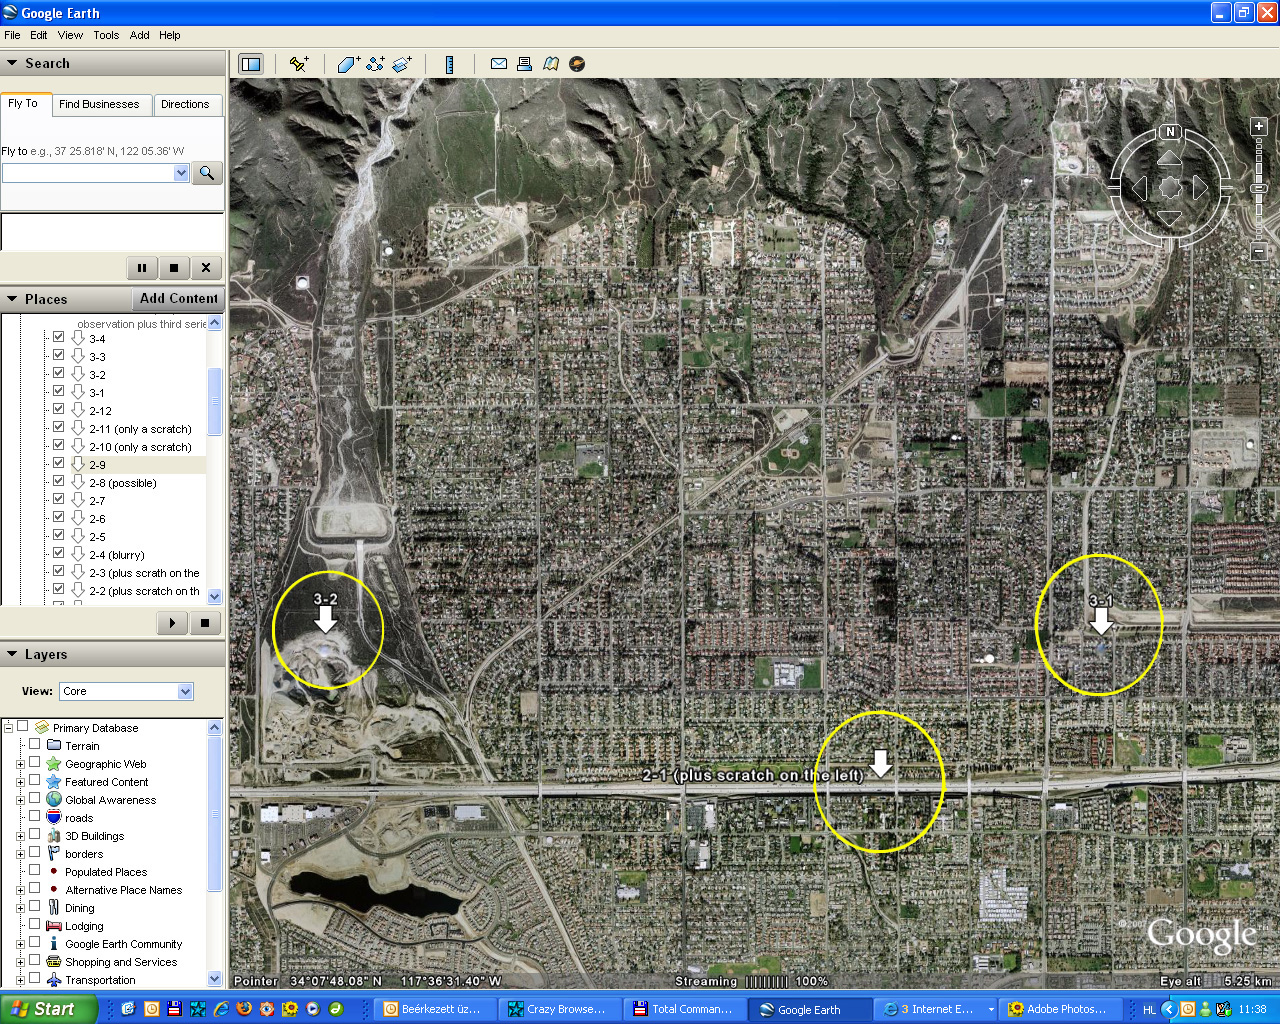Click the move-left arrow on navigation compass

coord(1139,188)
